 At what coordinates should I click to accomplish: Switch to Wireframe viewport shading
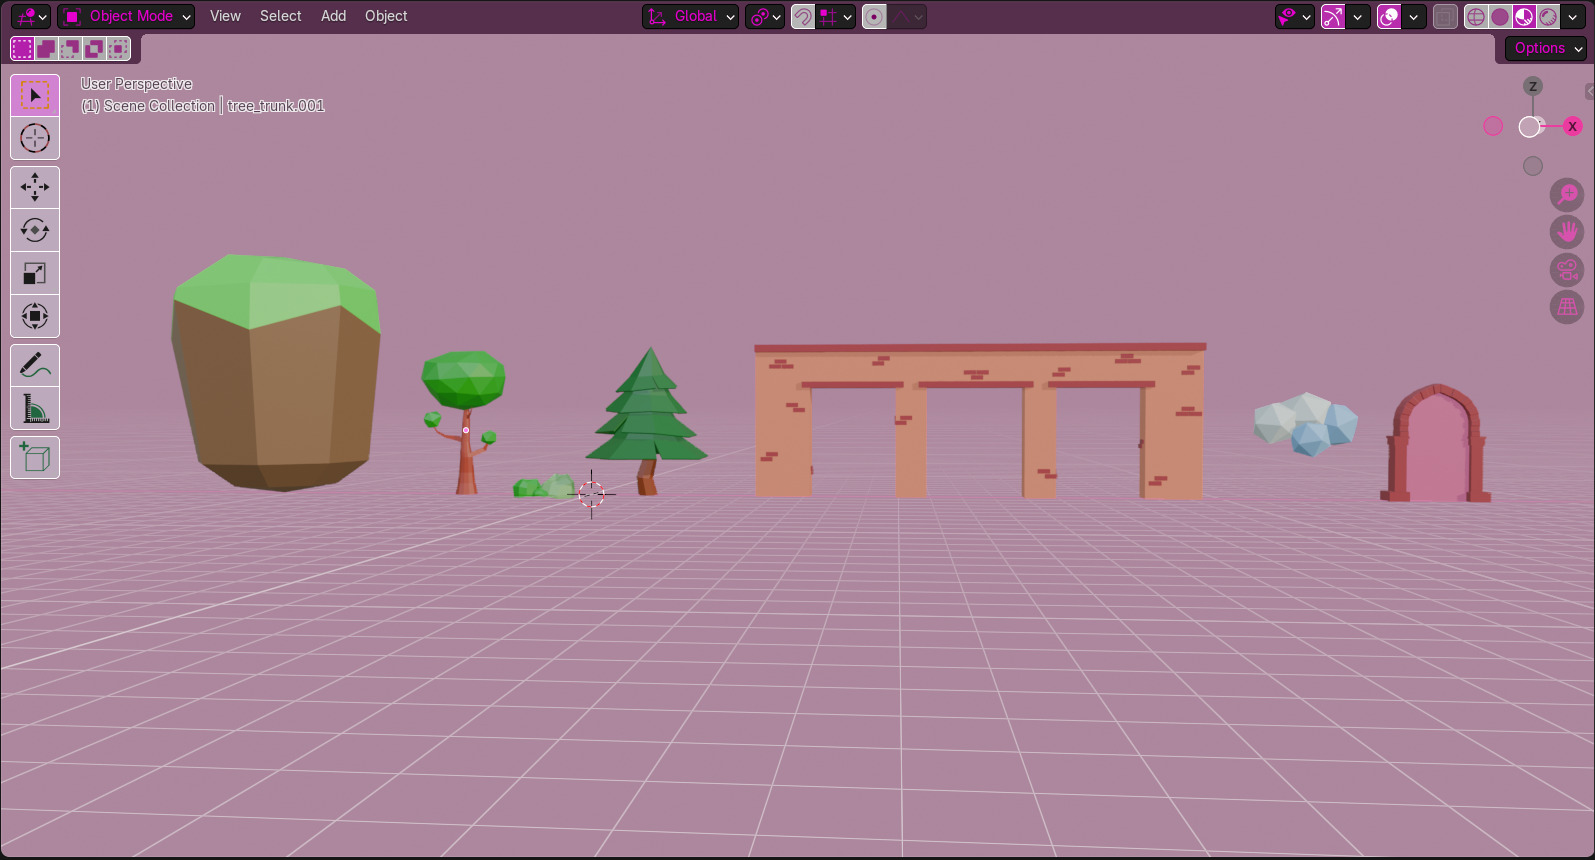(x=1476, y=16)
